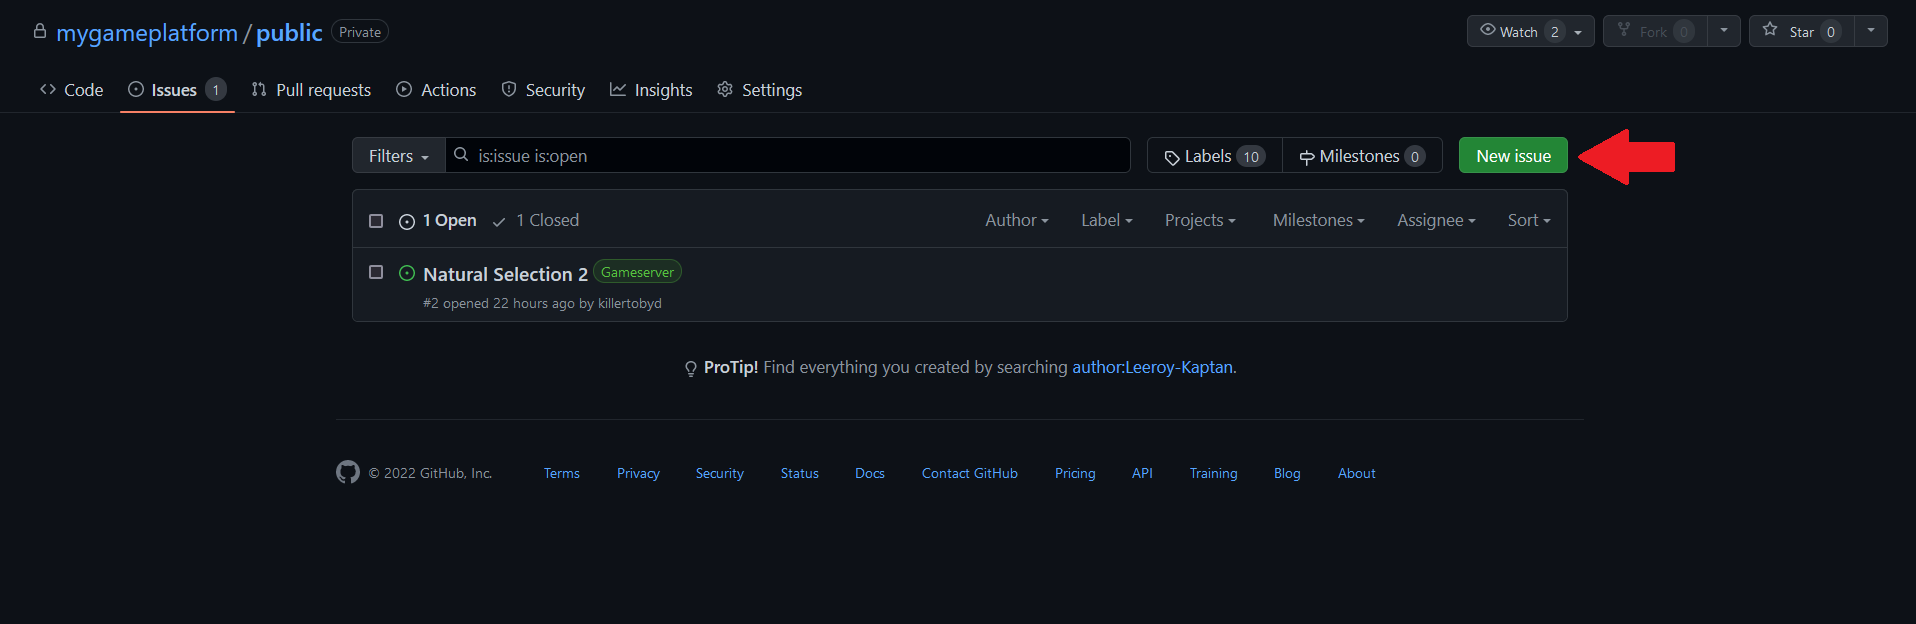This screenshot has width=1916, height=624.
Task: Open the Labels list button
Action: (x=1215, y=155)
